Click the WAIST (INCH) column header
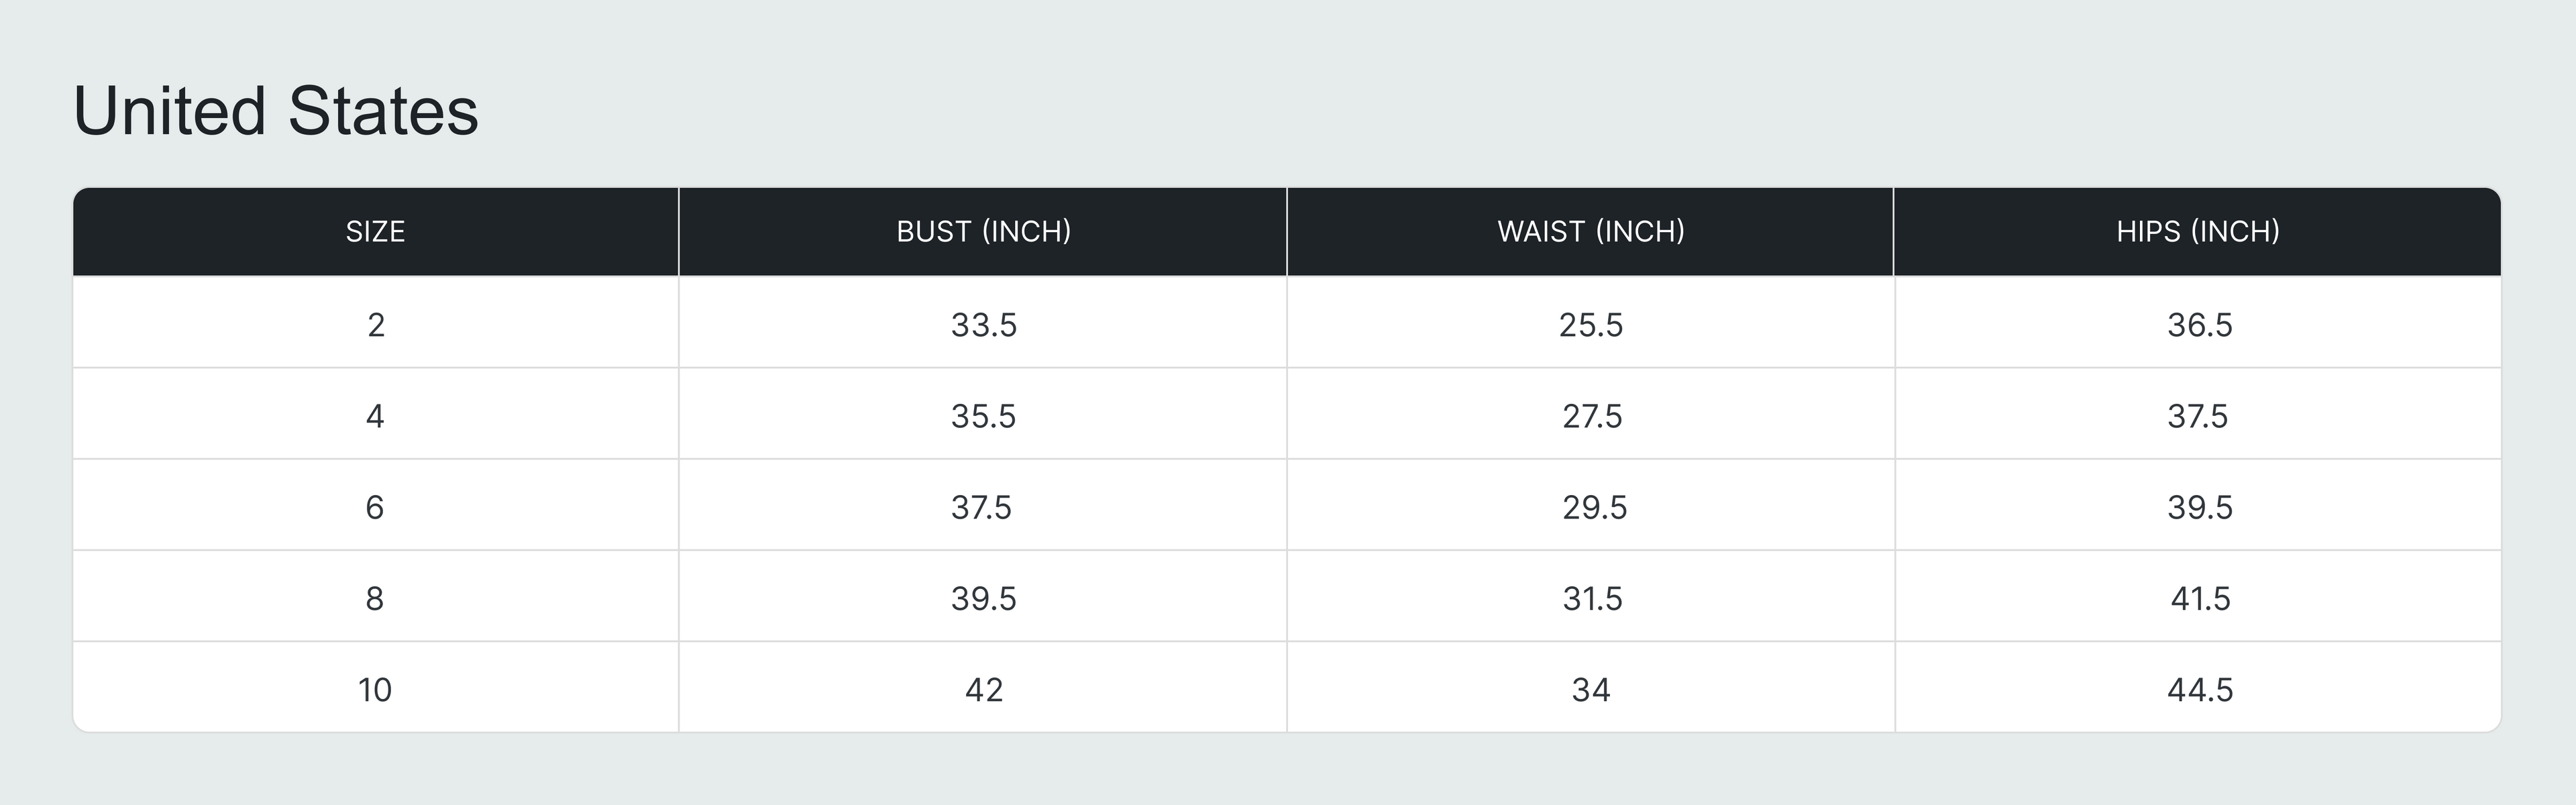 pos(1590,232)
